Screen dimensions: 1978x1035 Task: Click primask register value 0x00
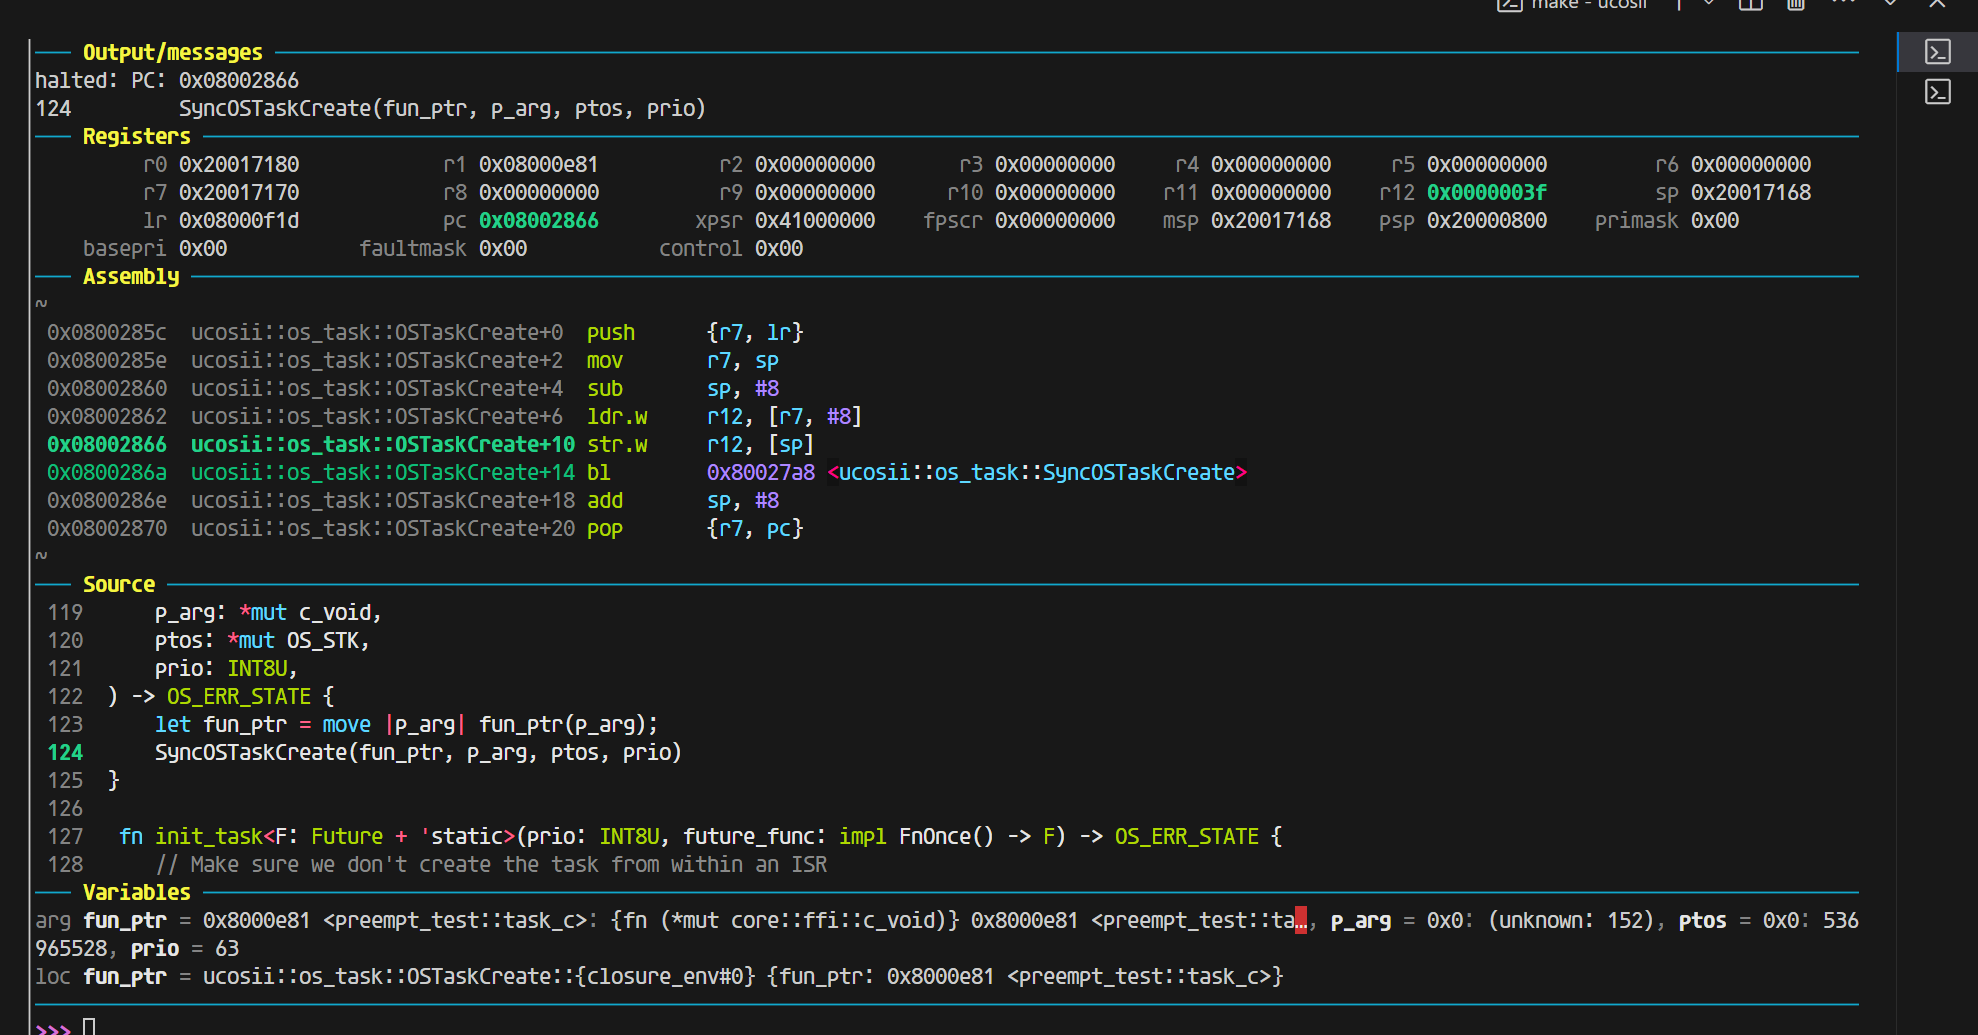click(1715, 220)
